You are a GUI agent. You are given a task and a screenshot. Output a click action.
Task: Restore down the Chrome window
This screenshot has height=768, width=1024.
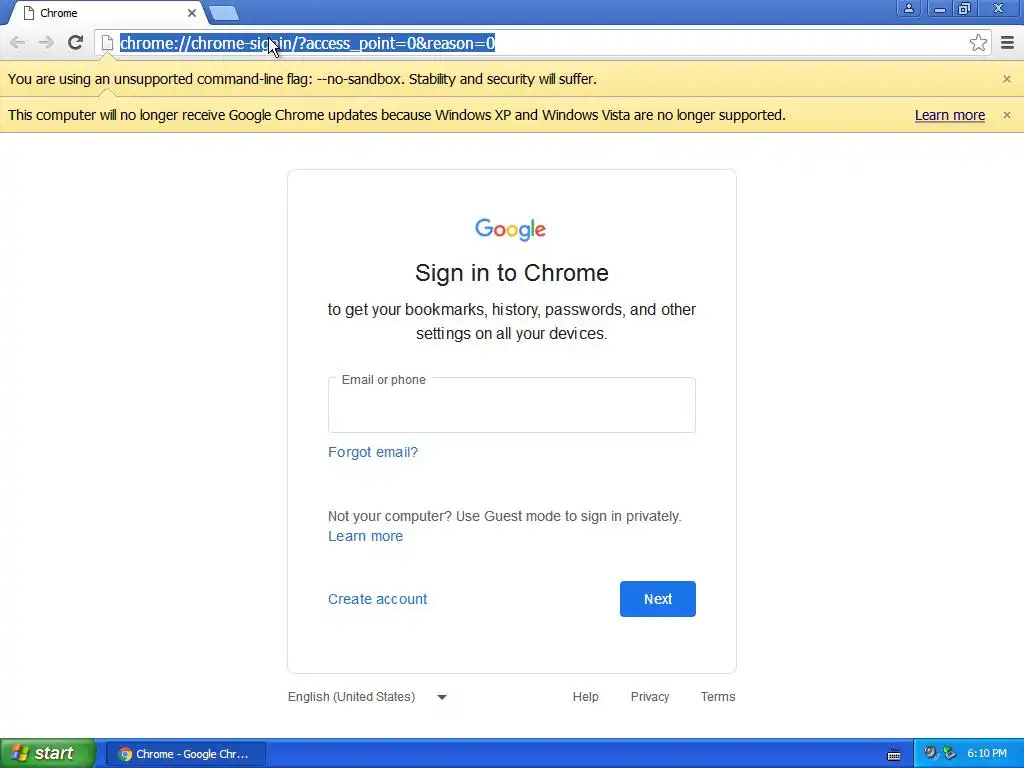(x=965, y=8)
